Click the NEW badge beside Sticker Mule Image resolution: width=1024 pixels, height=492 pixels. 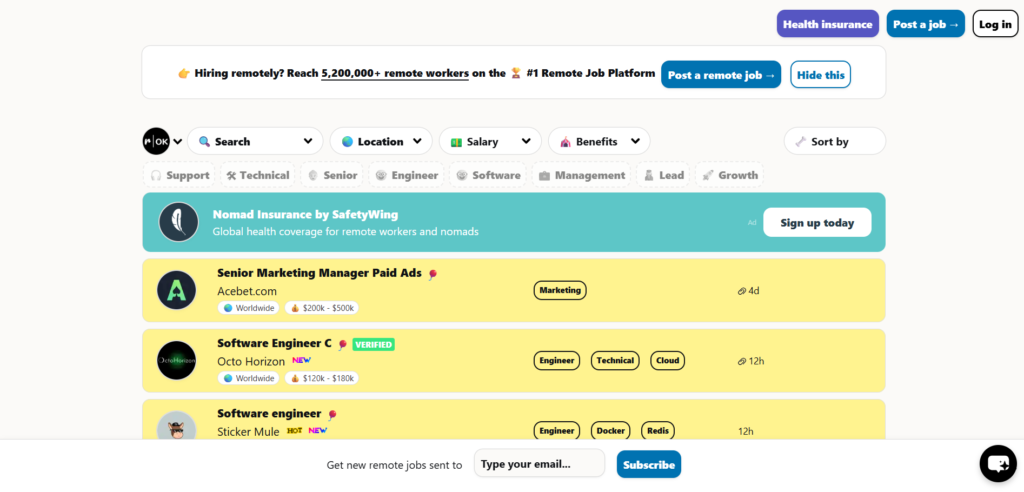point(317,431)
